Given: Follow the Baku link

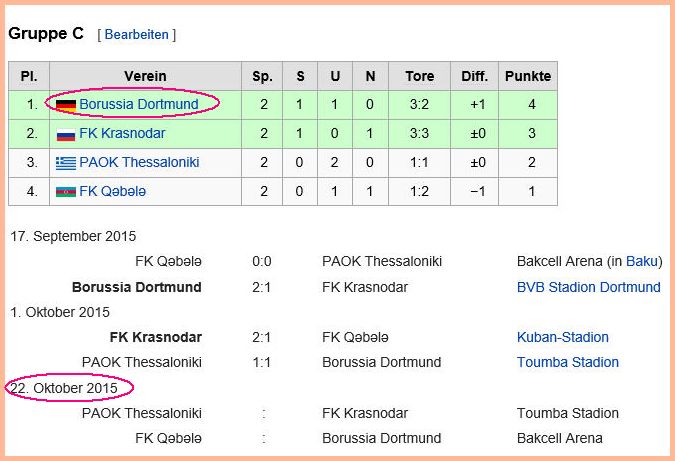Looking at the screenshot, I should tap(642, 261).
